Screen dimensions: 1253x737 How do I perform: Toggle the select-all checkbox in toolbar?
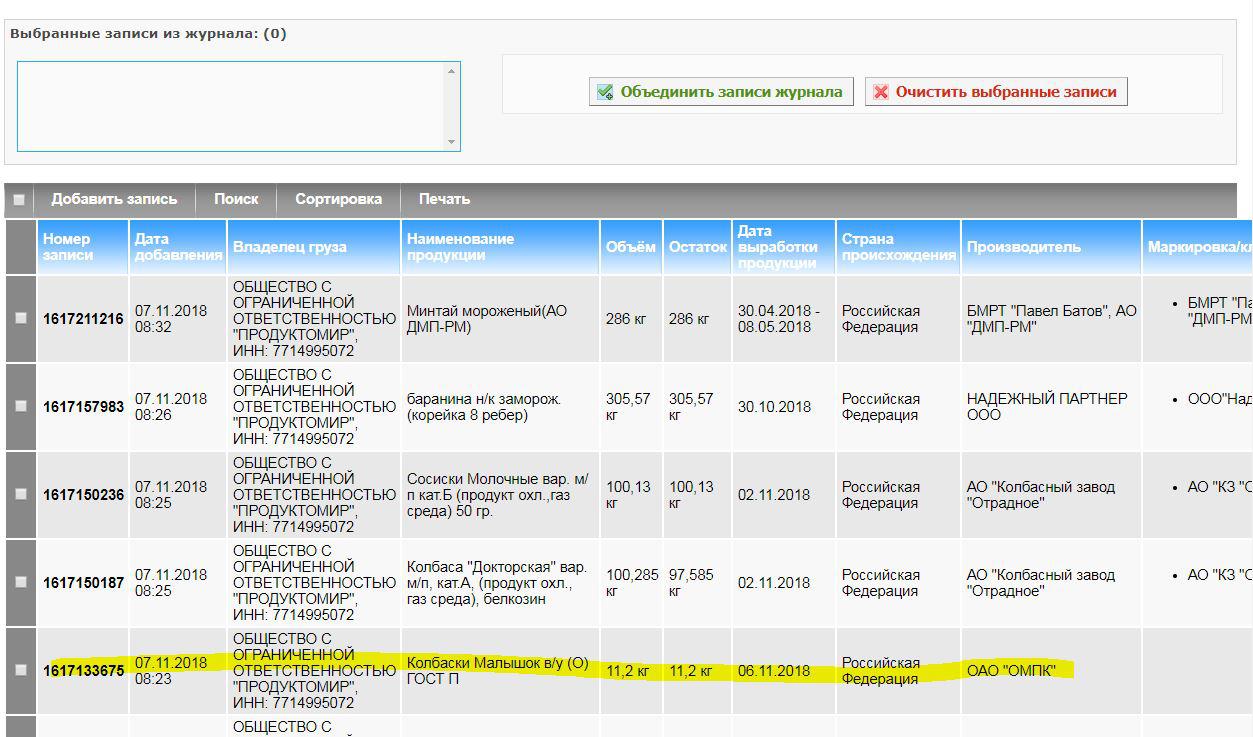[x=19, y=199]
